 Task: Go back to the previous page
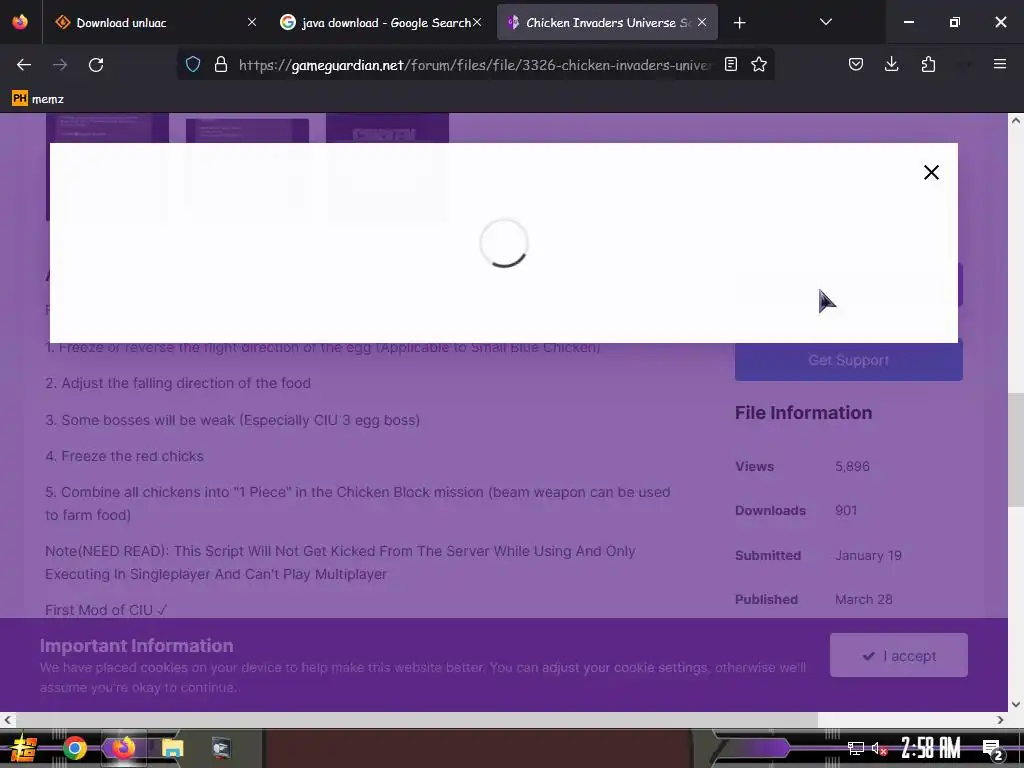pos(24,65)
